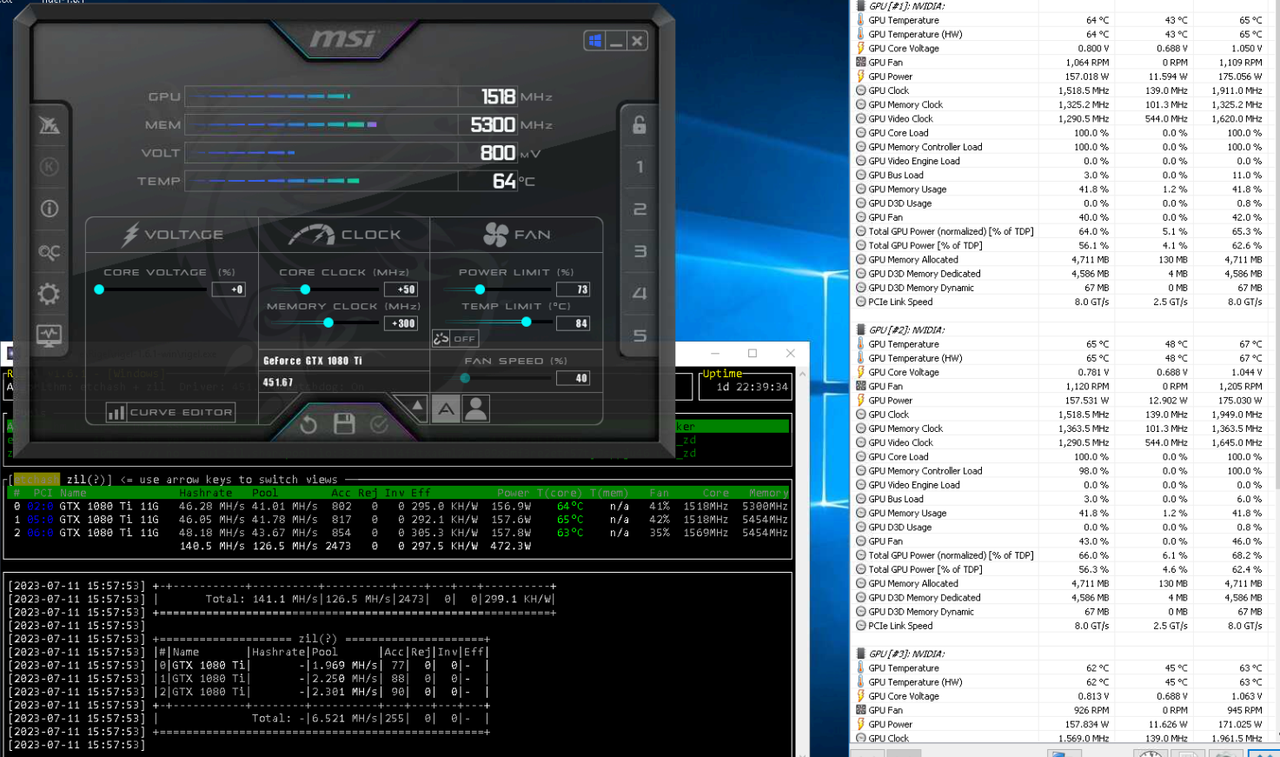Viewport: 1280px width, 757px height.
Task: Launch the OC Scanner in Afterburner
Action: (x=48, y=252)
